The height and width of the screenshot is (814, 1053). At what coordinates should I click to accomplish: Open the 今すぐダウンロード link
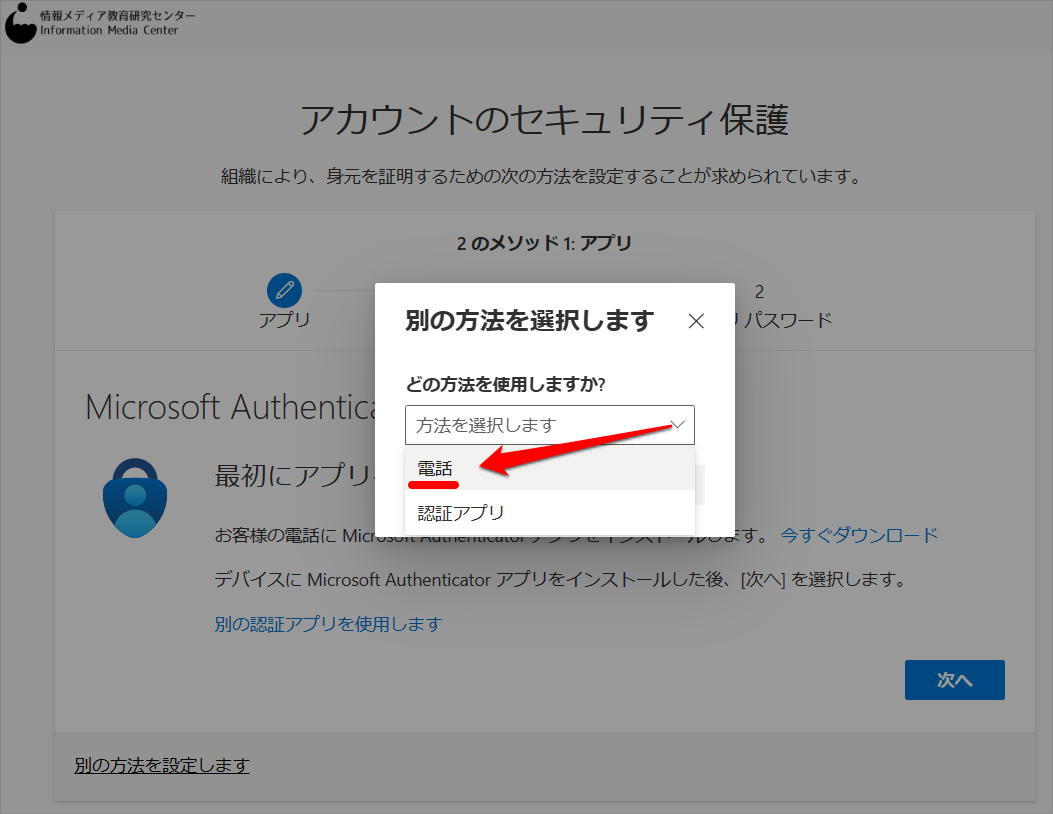[859, 535]
